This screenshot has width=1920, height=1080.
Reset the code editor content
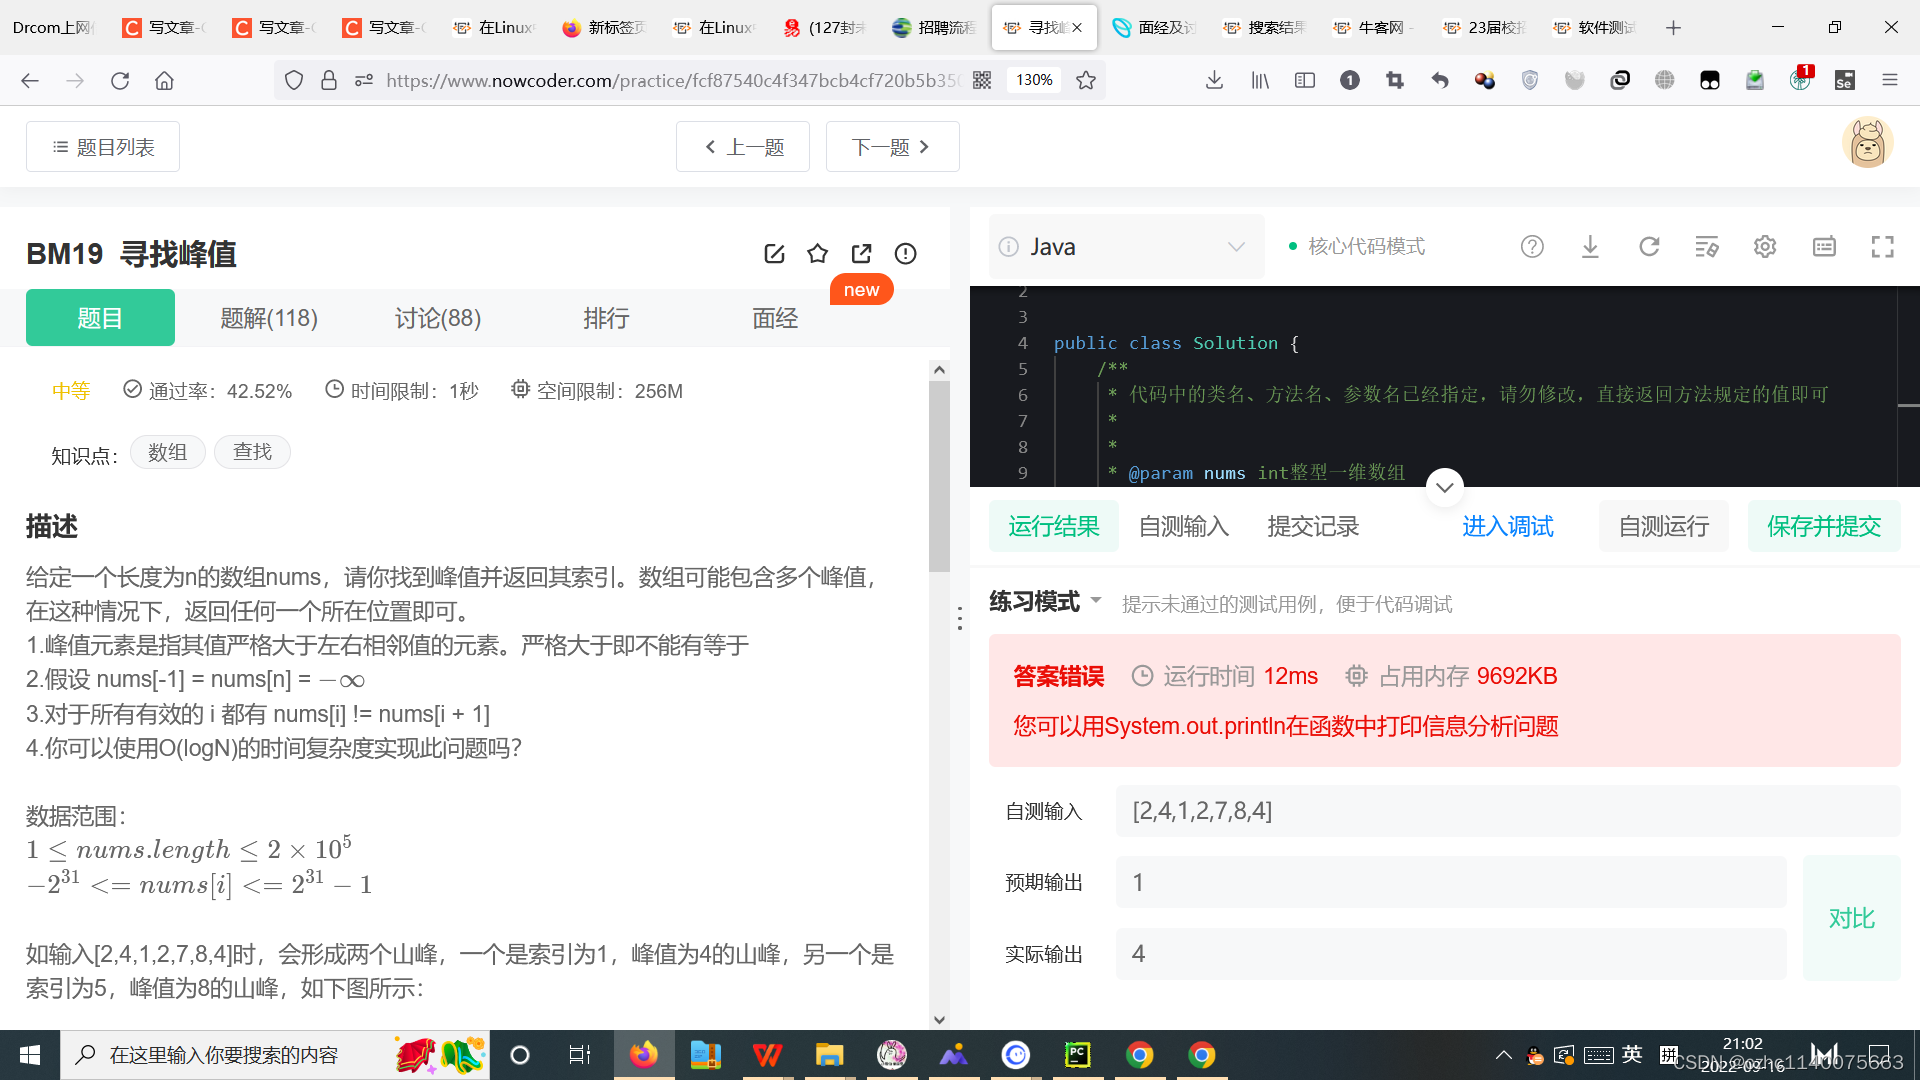(1649, 246)
